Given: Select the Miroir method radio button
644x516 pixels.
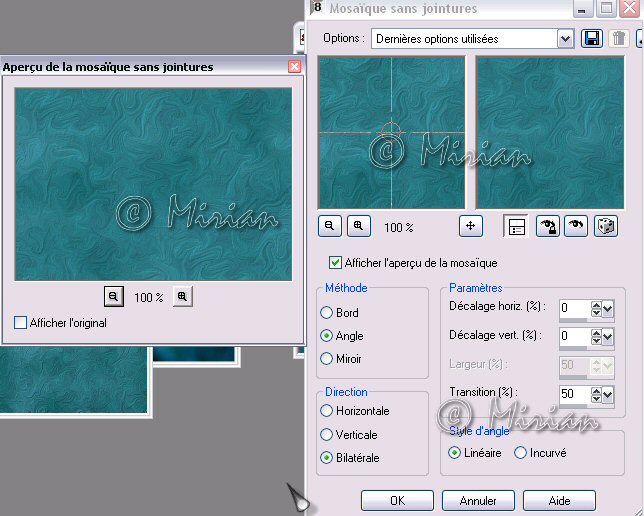Looking at the screenshot, I should point(327,359).
